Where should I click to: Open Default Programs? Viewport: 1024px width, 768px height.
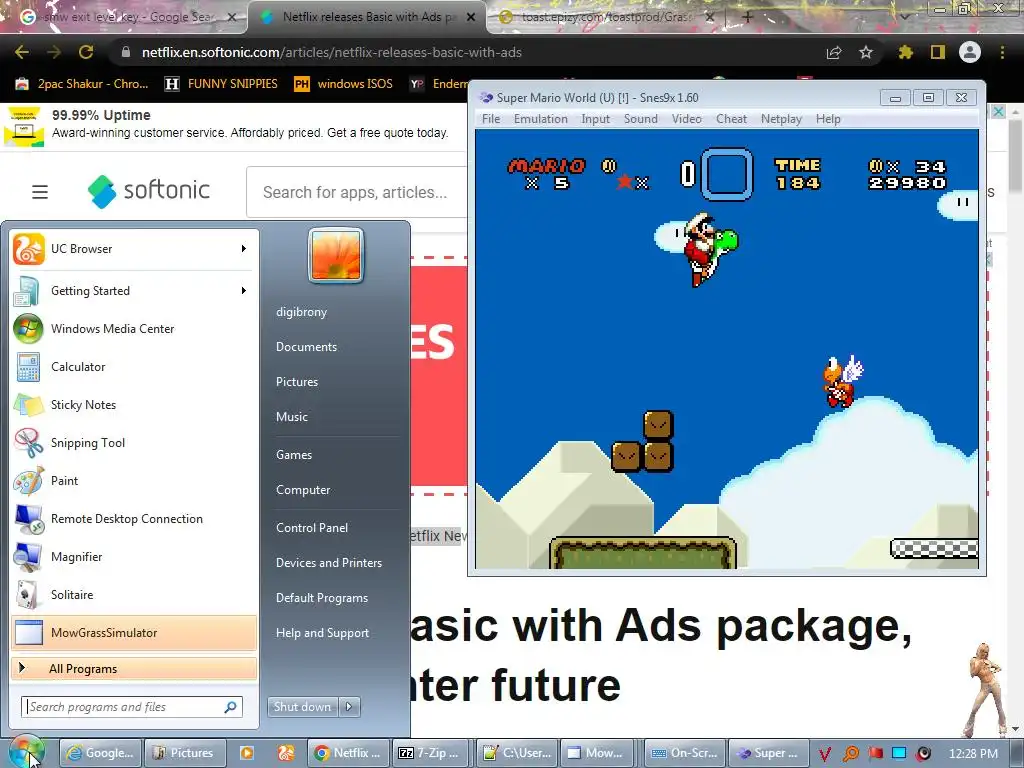pyautogui.click(x=322, y=598)
